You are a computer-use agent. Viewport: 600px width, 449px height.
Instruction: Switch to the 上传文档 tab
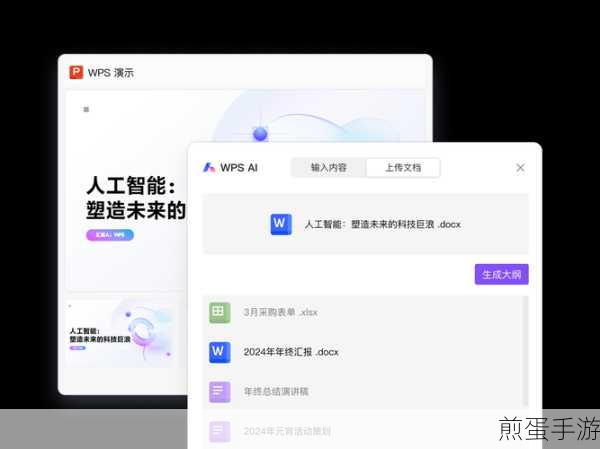point(403,167)
